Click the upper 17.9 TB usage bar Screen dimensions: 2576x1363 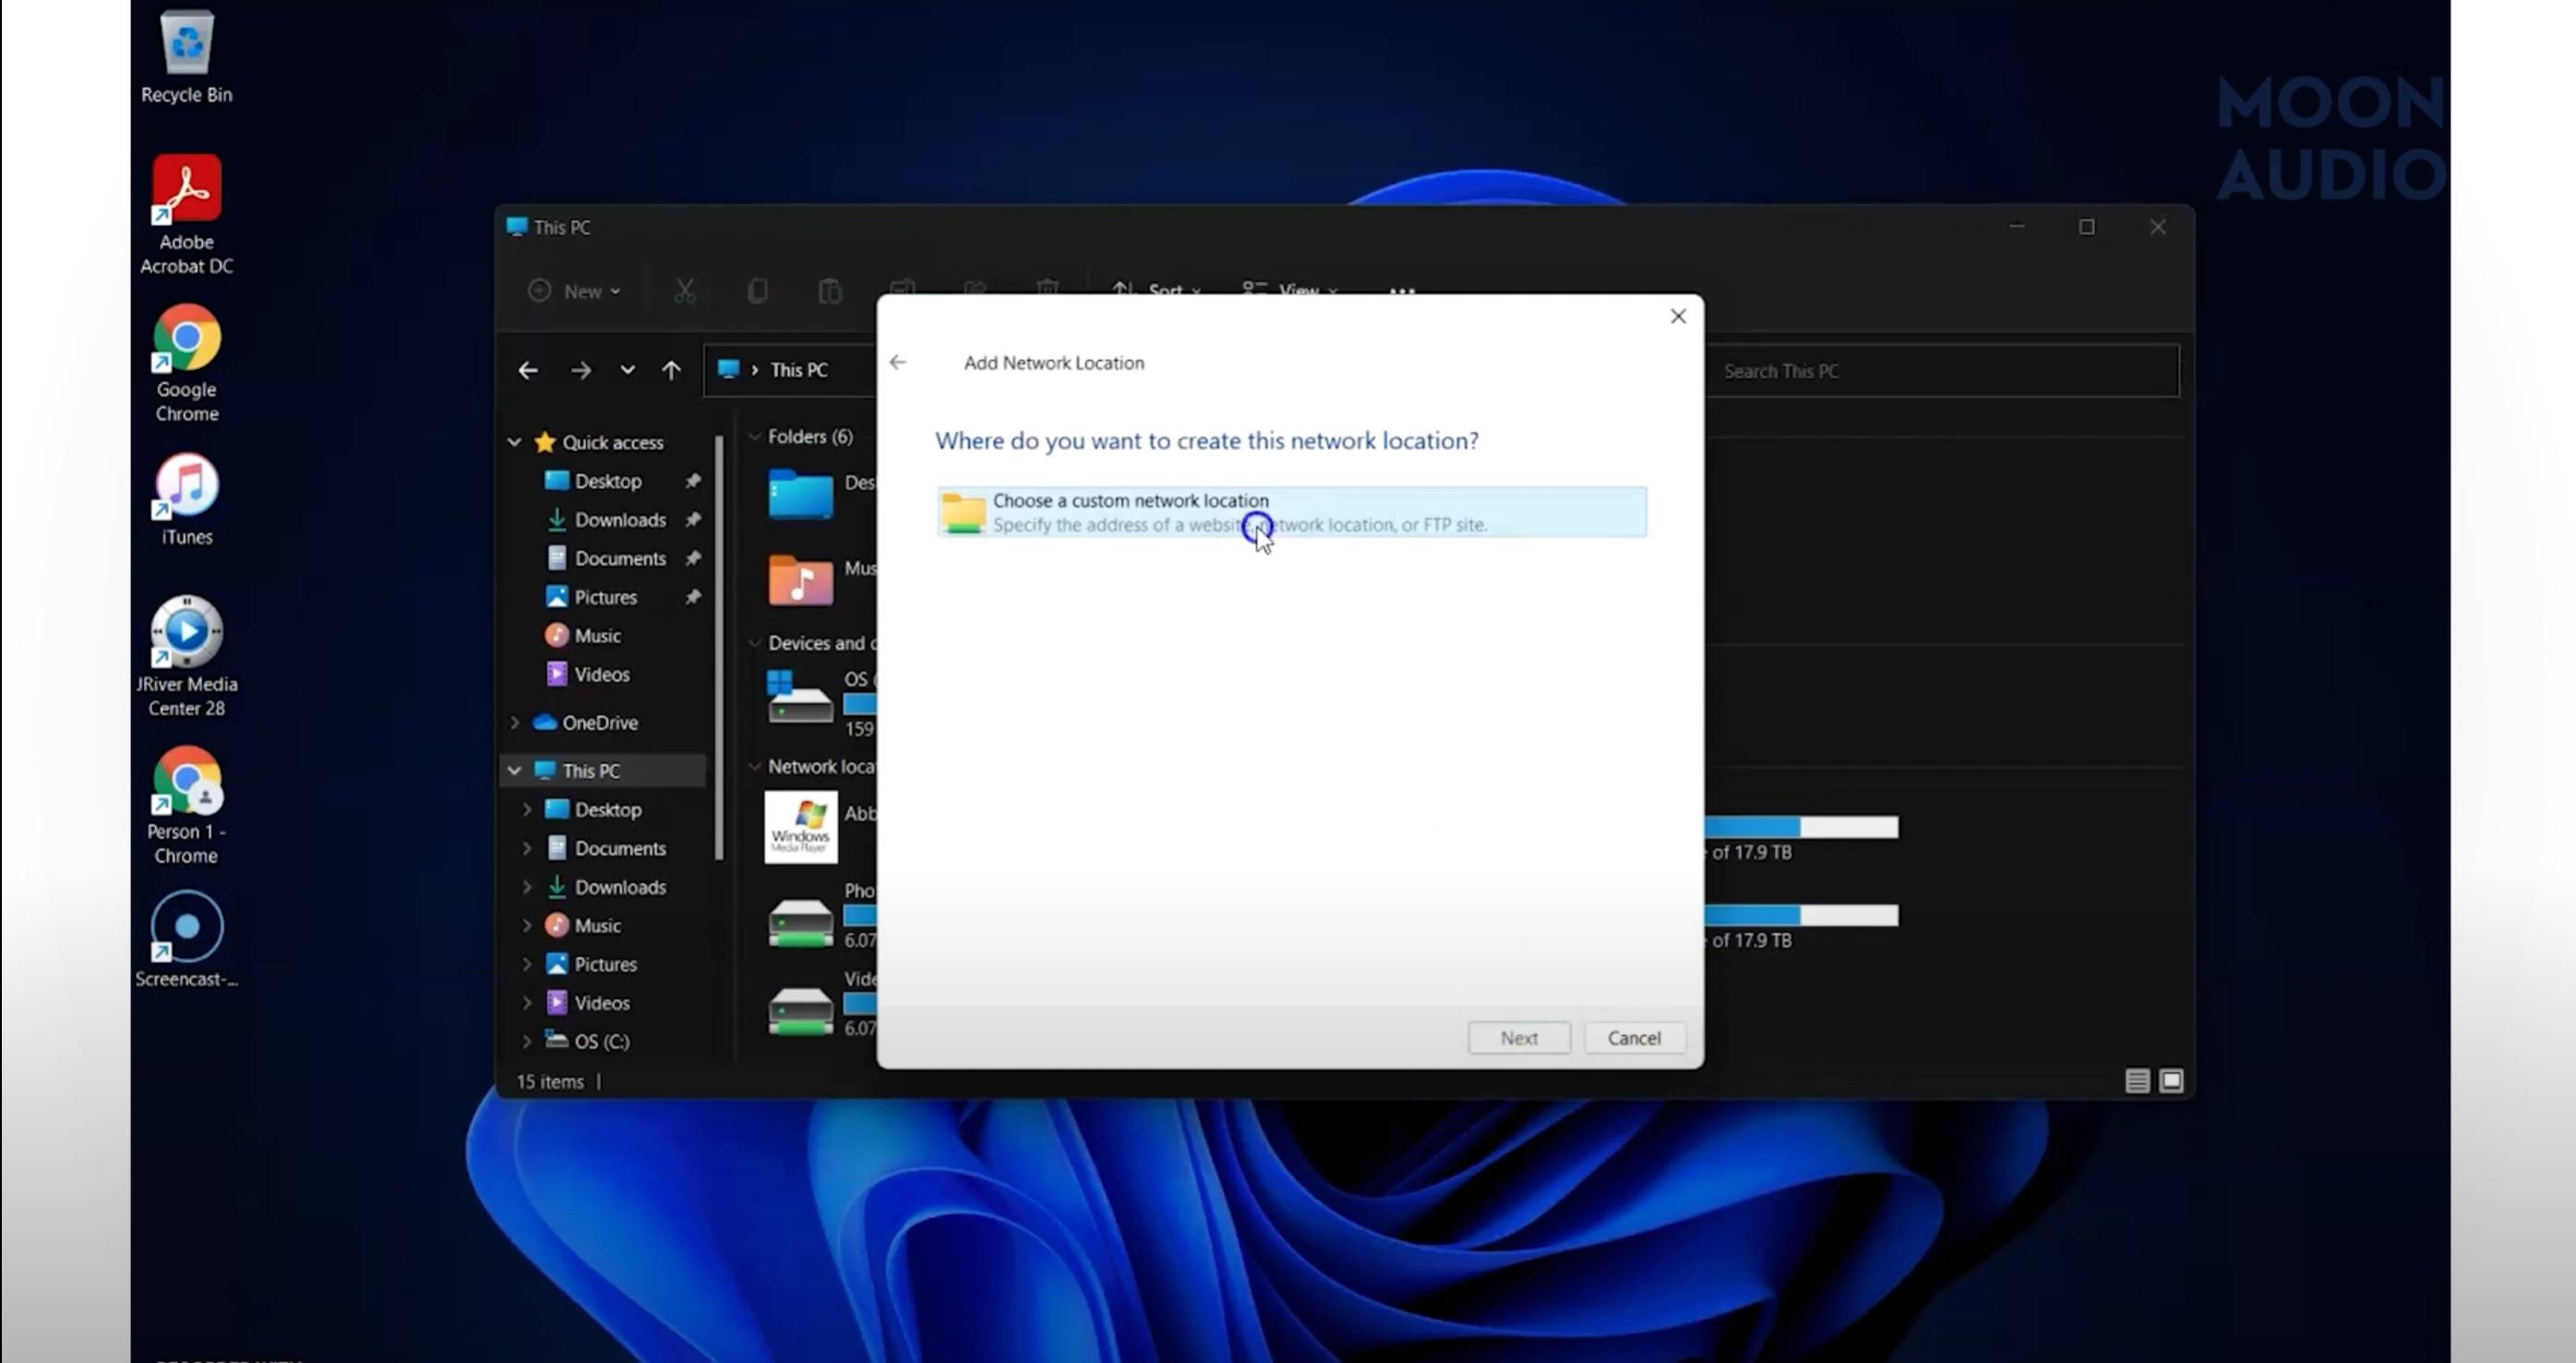(x=1801, y=827)
